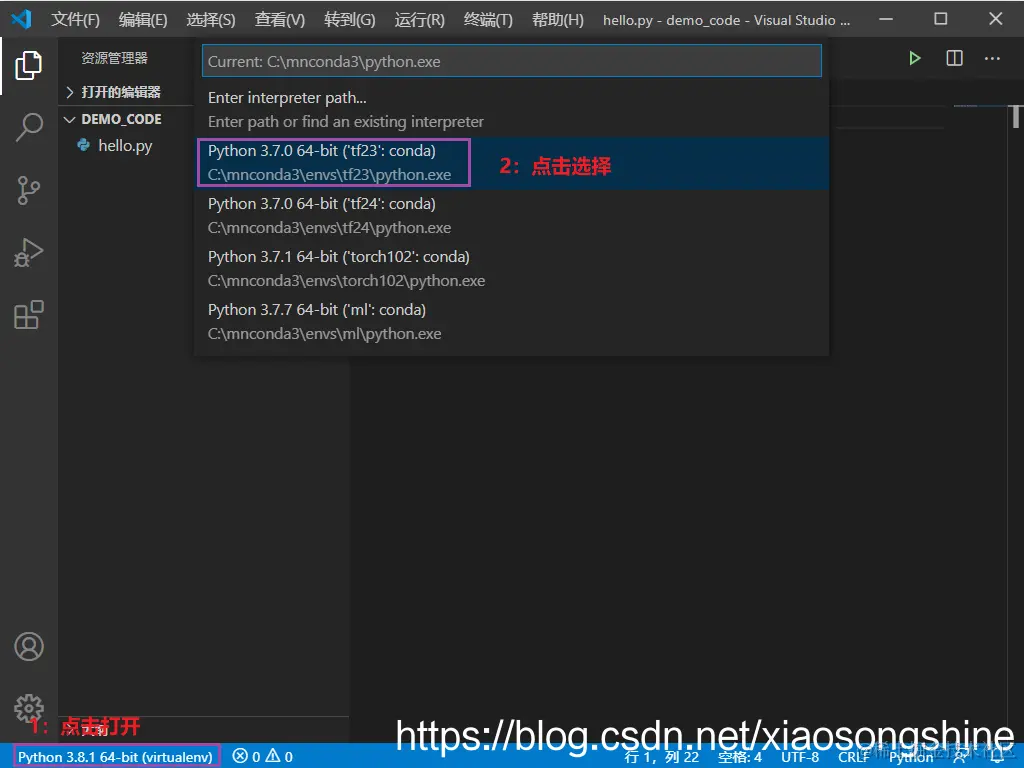Viewport: 1024px width, 768px height.
Task: Click the VS Code logo icon
Action: (21, 20)
